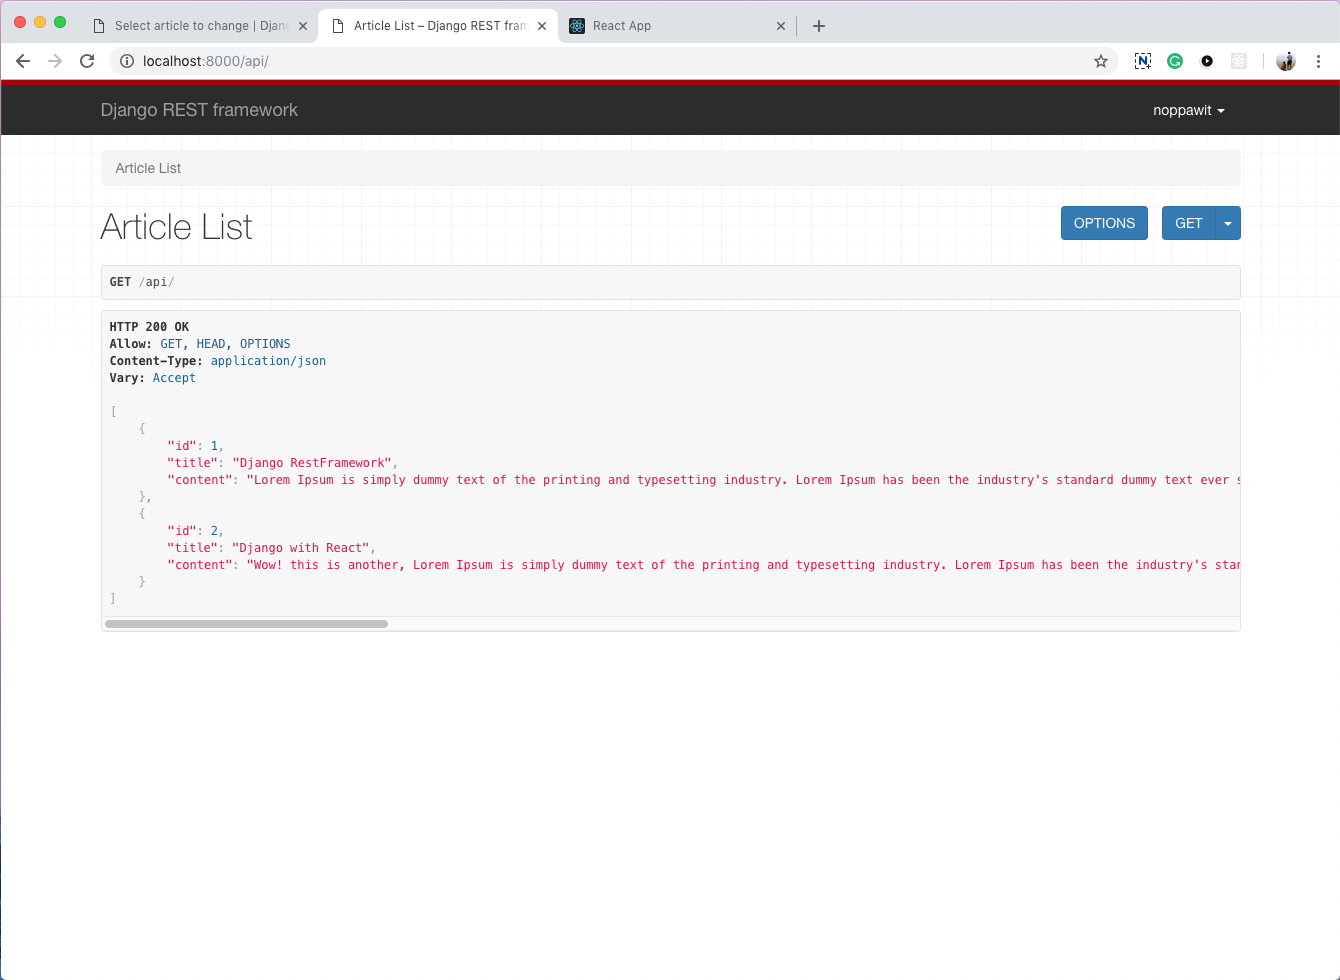Viewport: 1340px width, 980px height.
Task: Click the Allow: GET, HEAD, OPTIONS header
Action: pos(200,344)
